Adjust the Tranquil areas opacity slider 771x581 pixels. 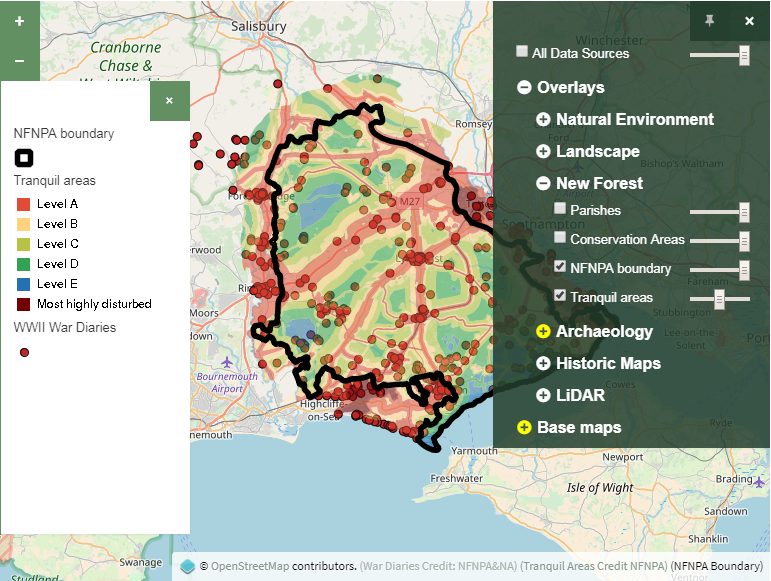pyautogui.click(x=718, y=298)
